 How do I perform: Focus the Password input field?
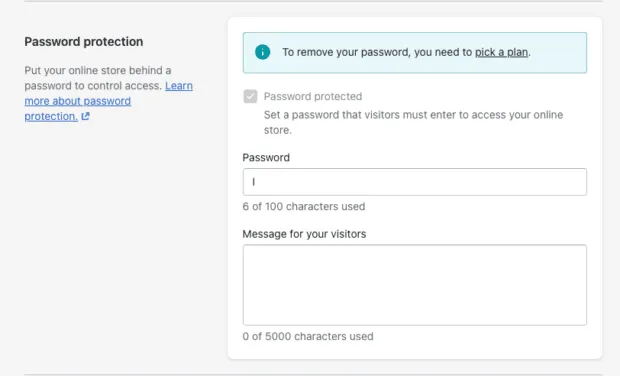click(415, 182)
